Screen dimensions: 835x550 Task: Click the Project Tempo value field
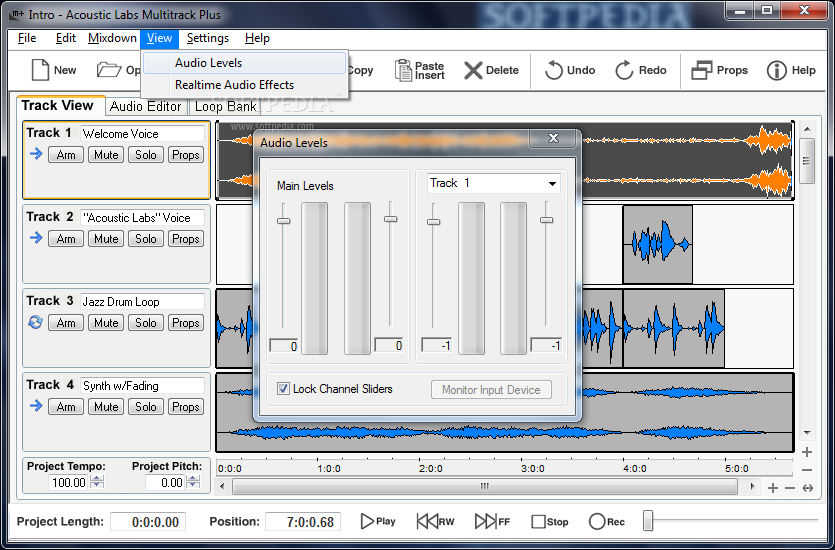pyautogui.click(x=69, y=482)
